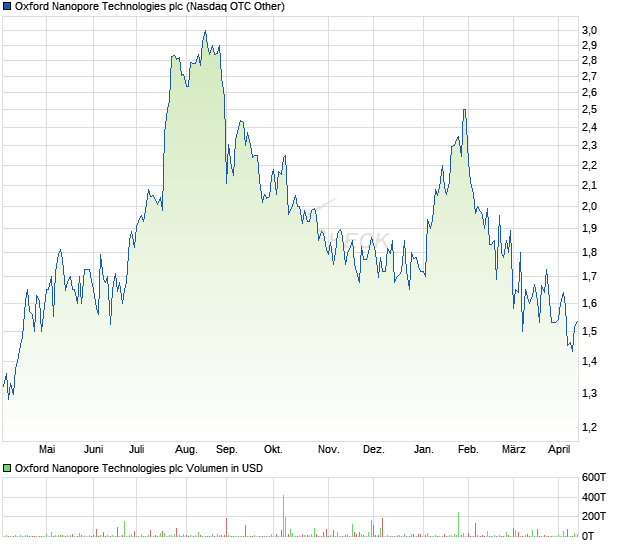
Task: Click the 200T volume axis label
Action: point(595,516)
